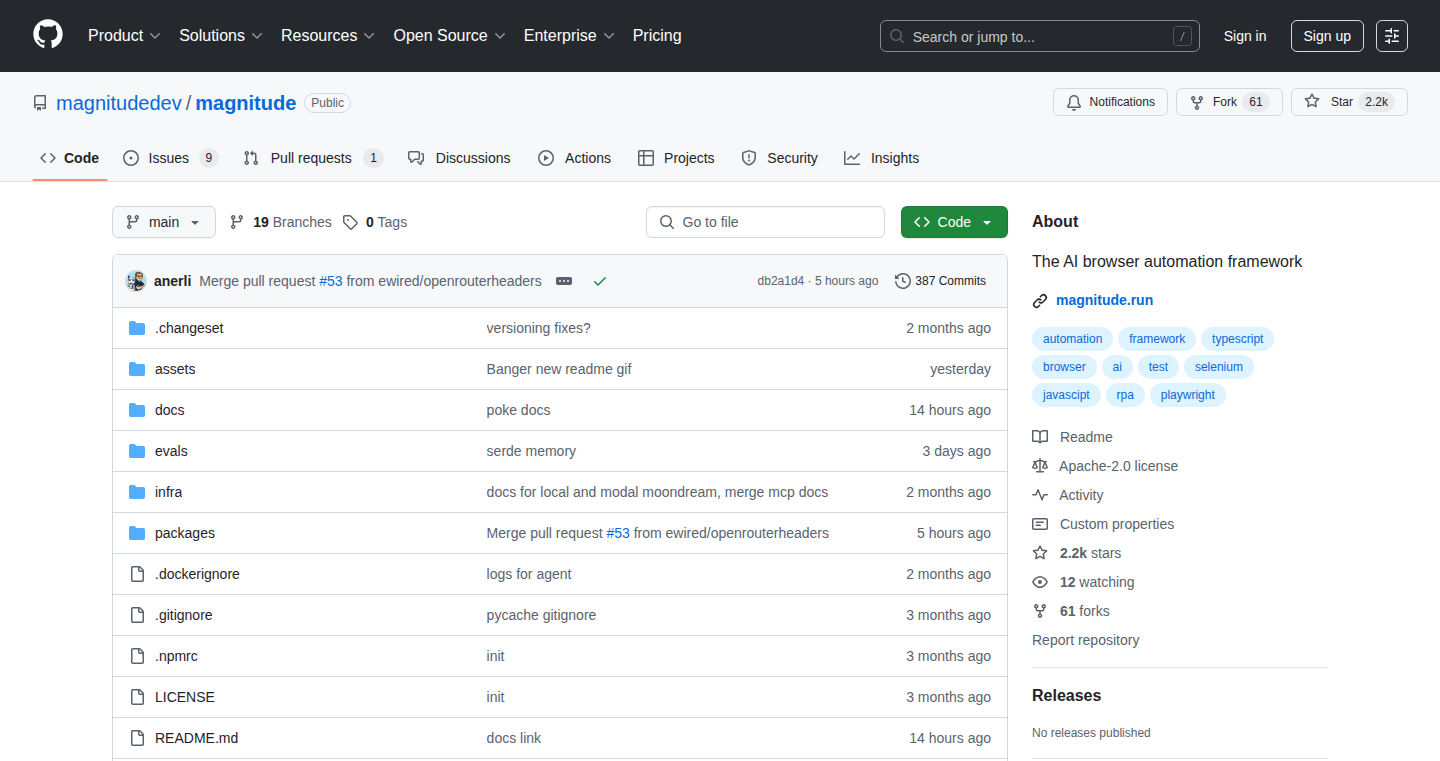This screenshot has height=761, width=1440.
Task: Open the appearance settings icon button
Action: (1392, 36)
